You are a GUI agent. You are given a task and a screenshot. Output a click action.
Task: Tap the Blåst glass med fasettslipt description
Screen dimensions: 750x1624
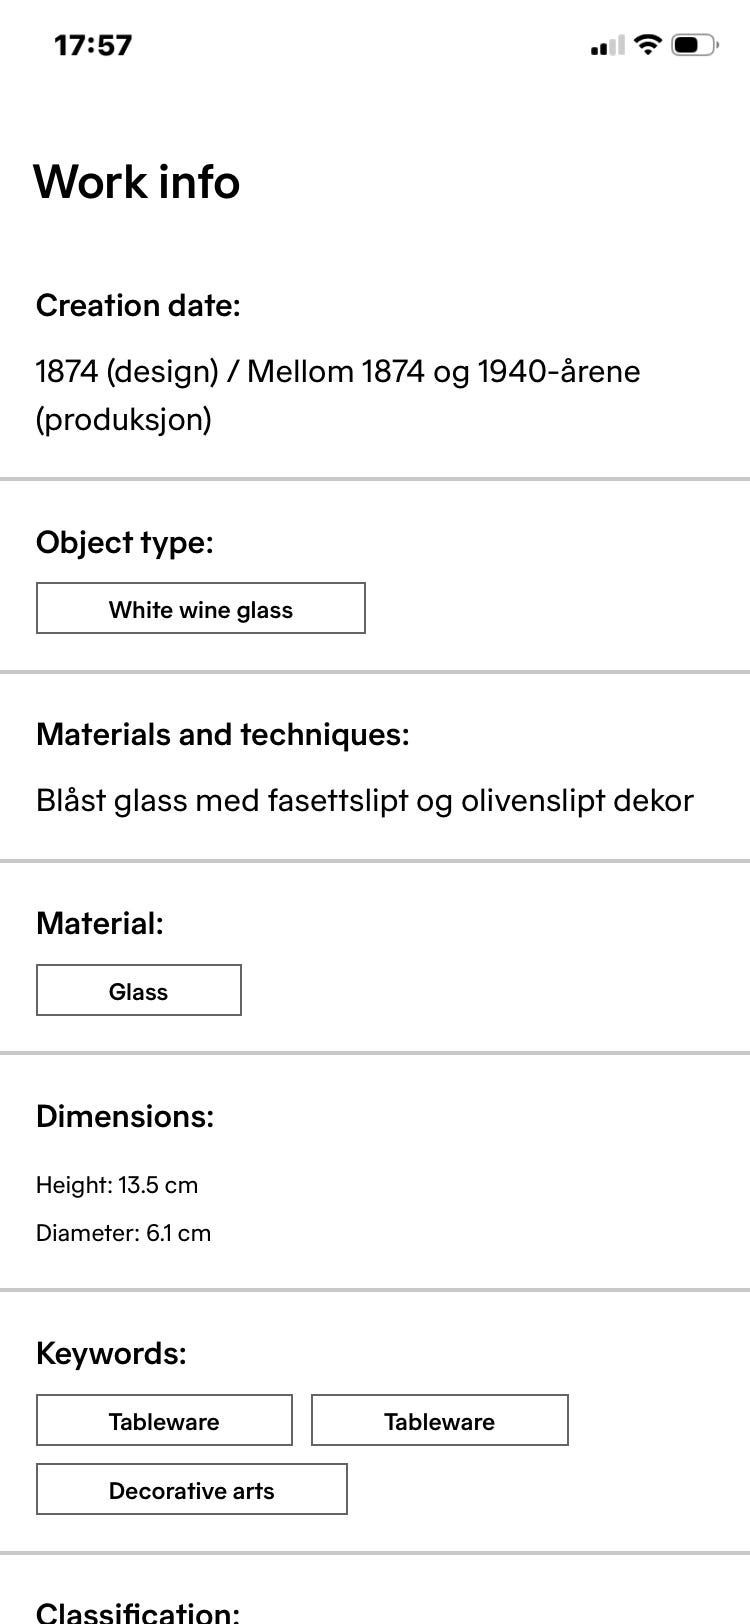point(365,800)
